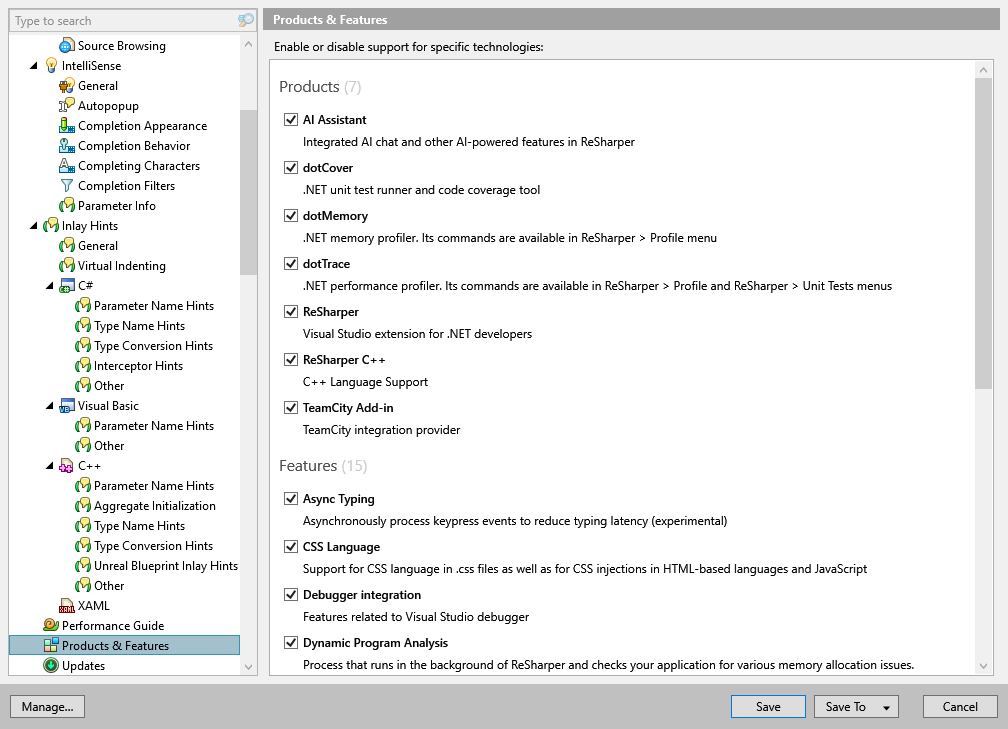Viewport: 1008px width, 729px height.
Task: Click the Cancel button
Action: 960,706
